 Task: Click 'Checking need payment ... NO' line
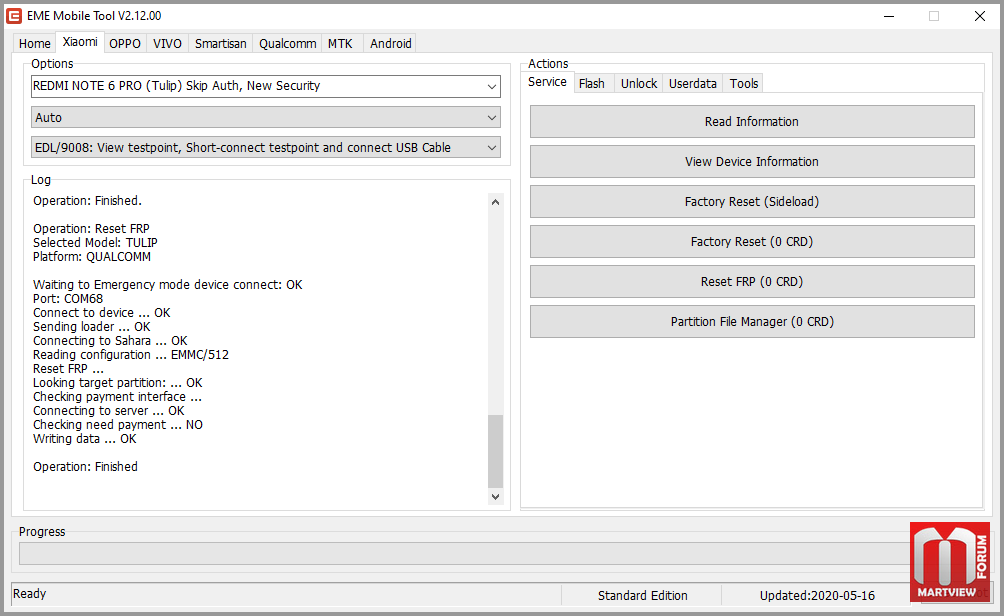(118, 425)
